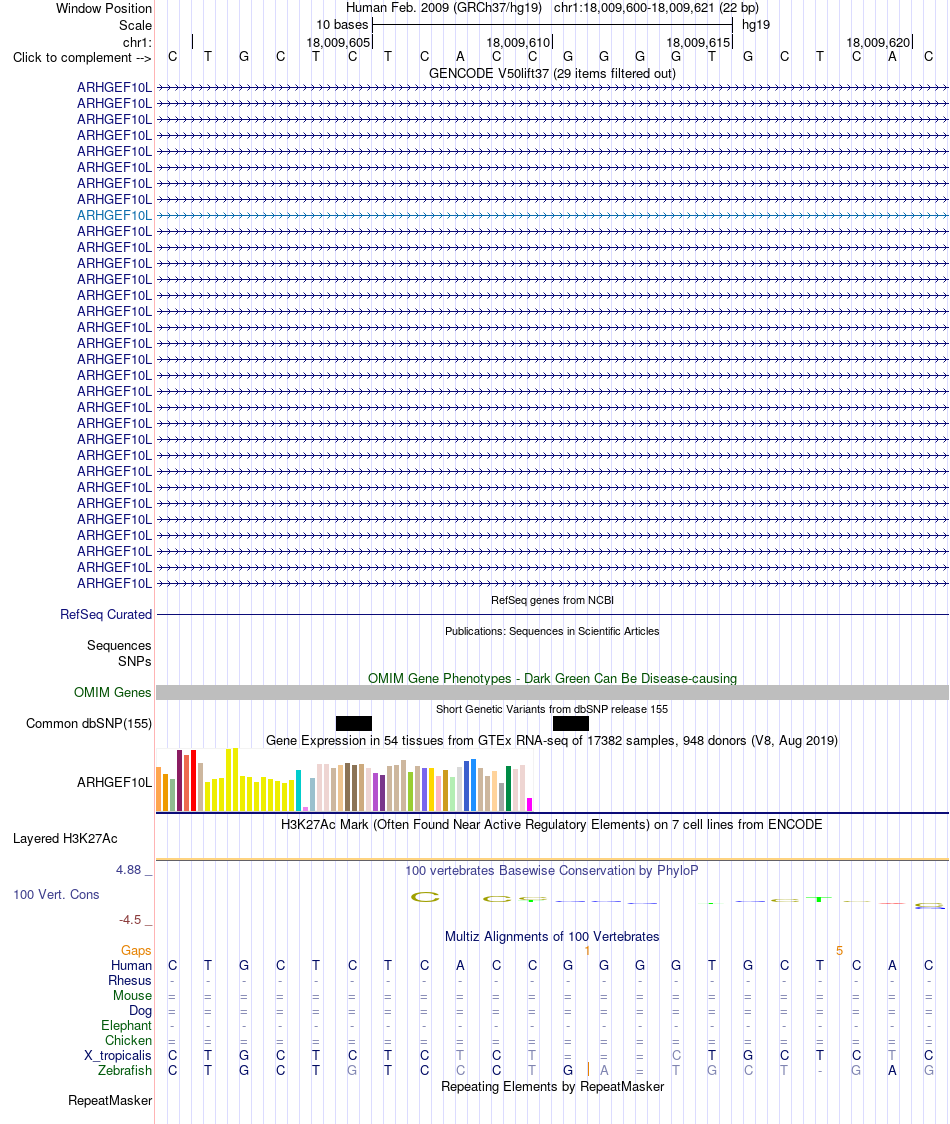Viewport: 950px width, 1124px height.
Task: Click position label 18,009,610
Action: 518,42
